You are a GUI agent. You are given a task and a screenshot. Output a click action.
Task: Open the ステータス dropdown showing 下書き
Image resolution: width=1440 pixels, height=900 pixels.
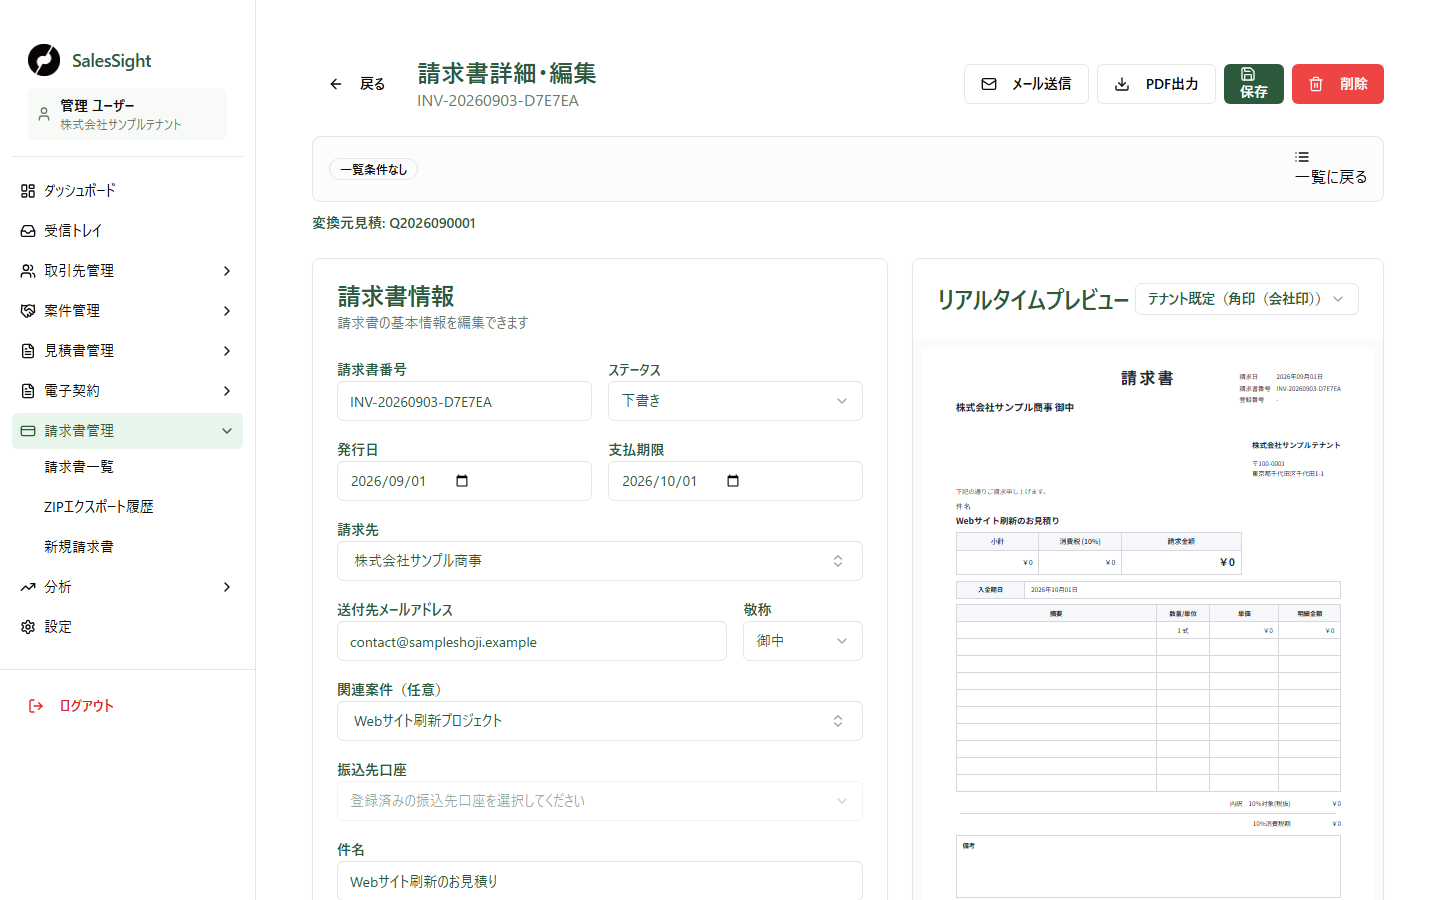pos(735,401)
